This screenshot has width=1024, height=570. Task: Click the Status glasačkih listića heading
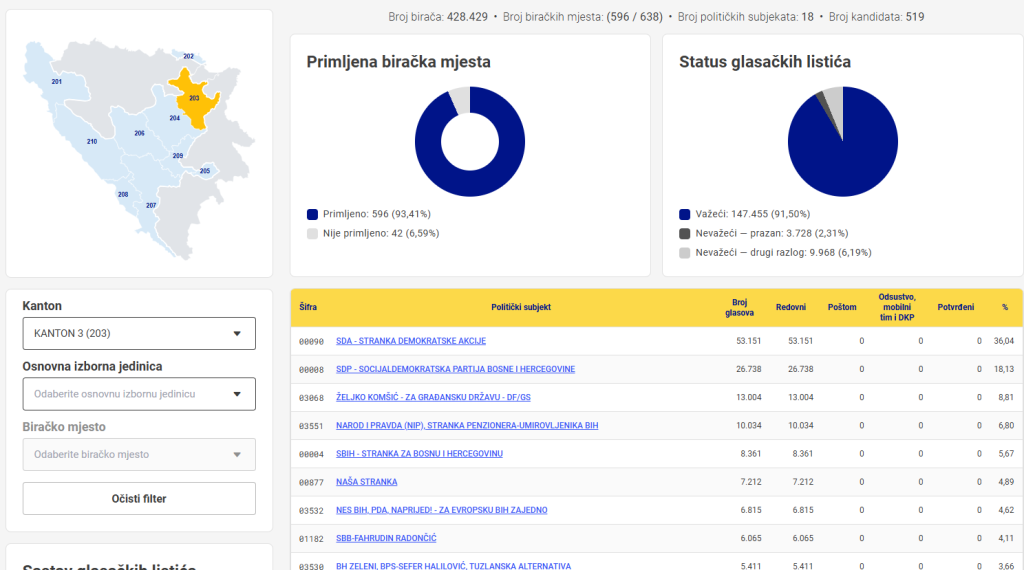[x=765, y=62]
